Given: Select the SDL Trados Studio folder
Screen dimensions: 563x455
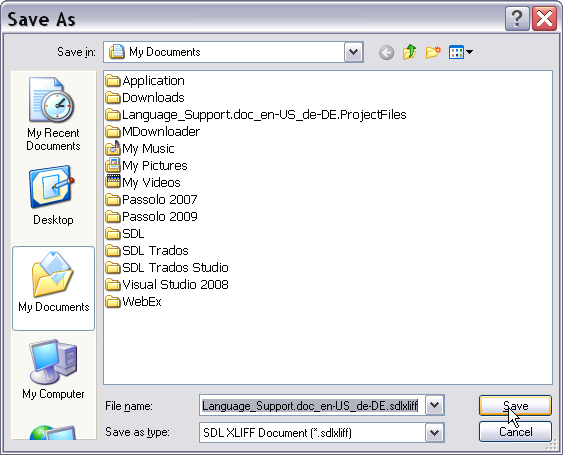Looking at the screenshot, I should (167, 268).
